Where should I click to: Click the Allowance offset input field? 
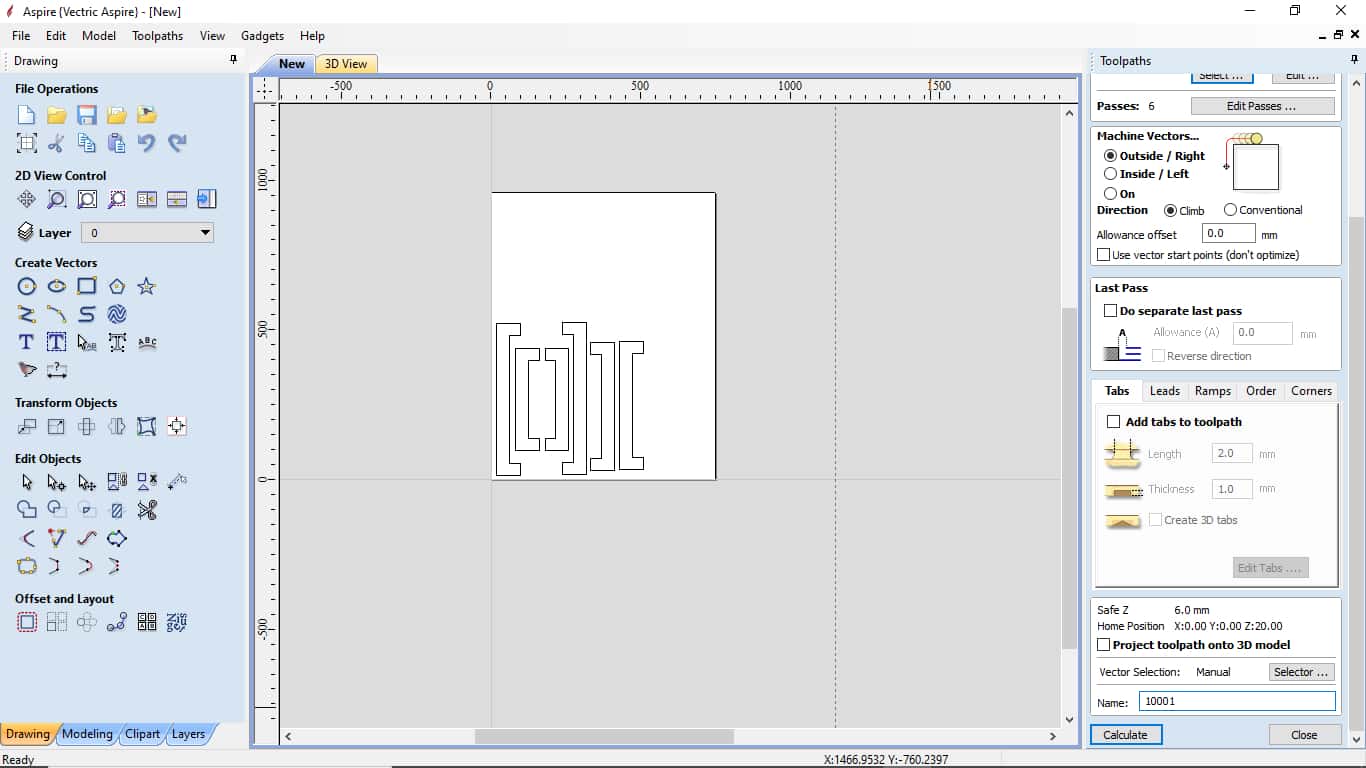1228,233
